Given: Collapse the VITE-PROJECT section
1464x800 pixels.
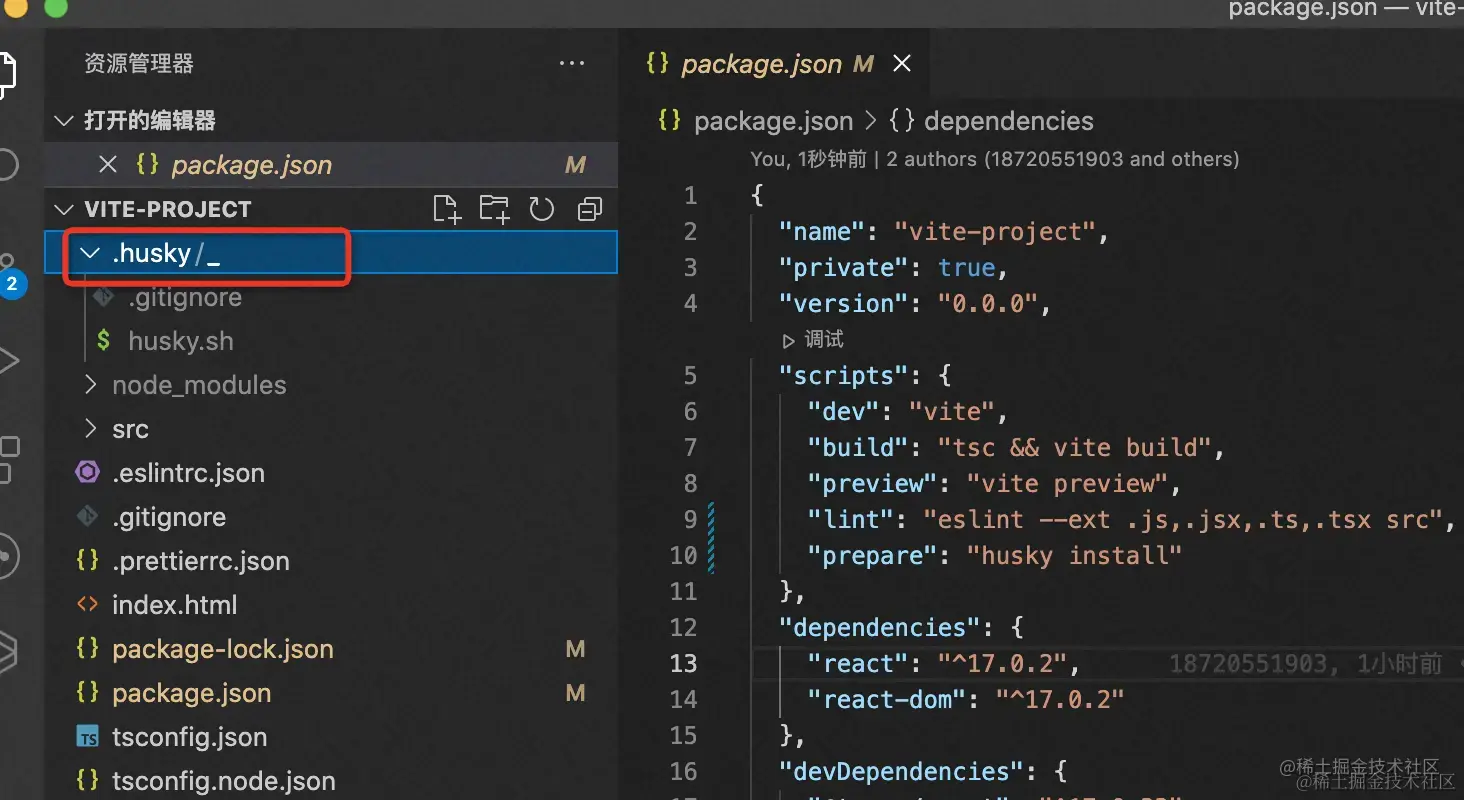Looking at the screenshot, I should (x=65, y=209).
